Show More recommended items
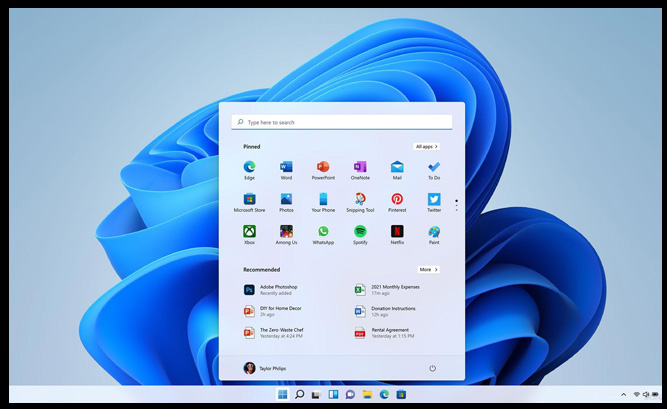This screenshot has width=667, height=409. pos(428,269)
